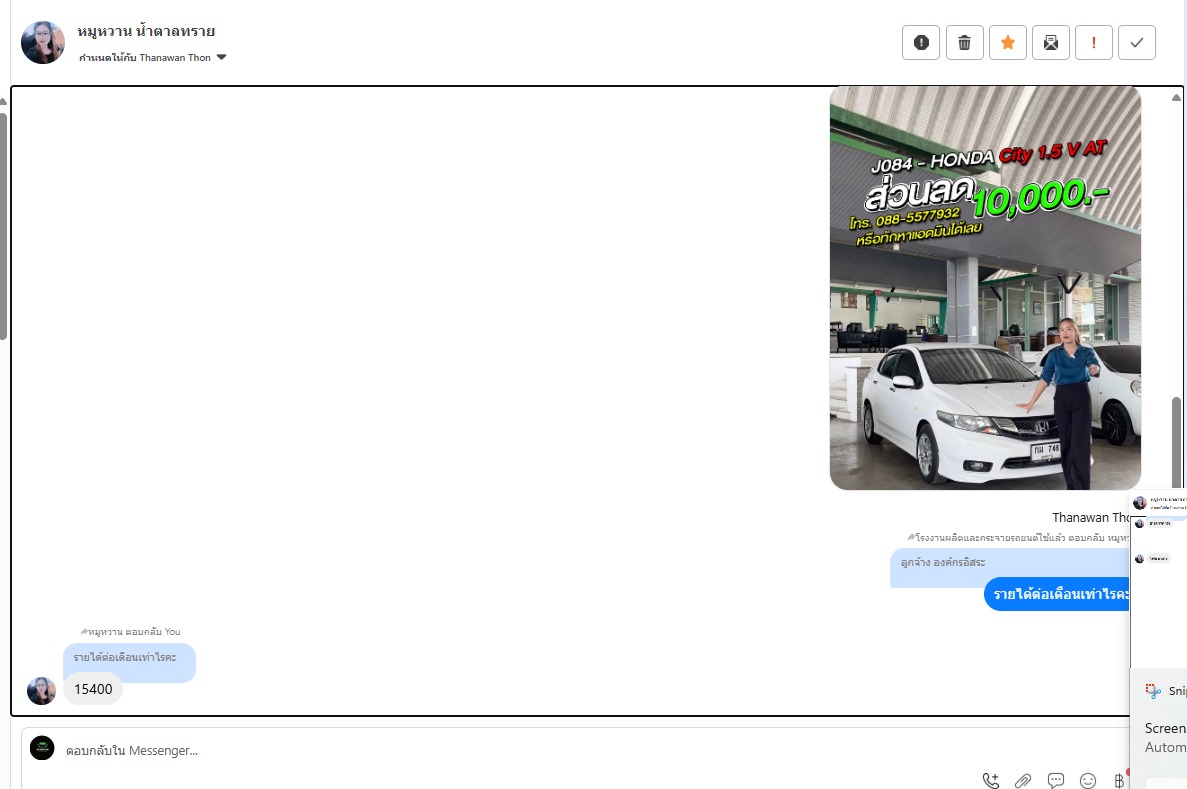The width and height of the screenshot is (1187, 789).
Task: Click the baht payment icon
Action: tap(1119, 780)
